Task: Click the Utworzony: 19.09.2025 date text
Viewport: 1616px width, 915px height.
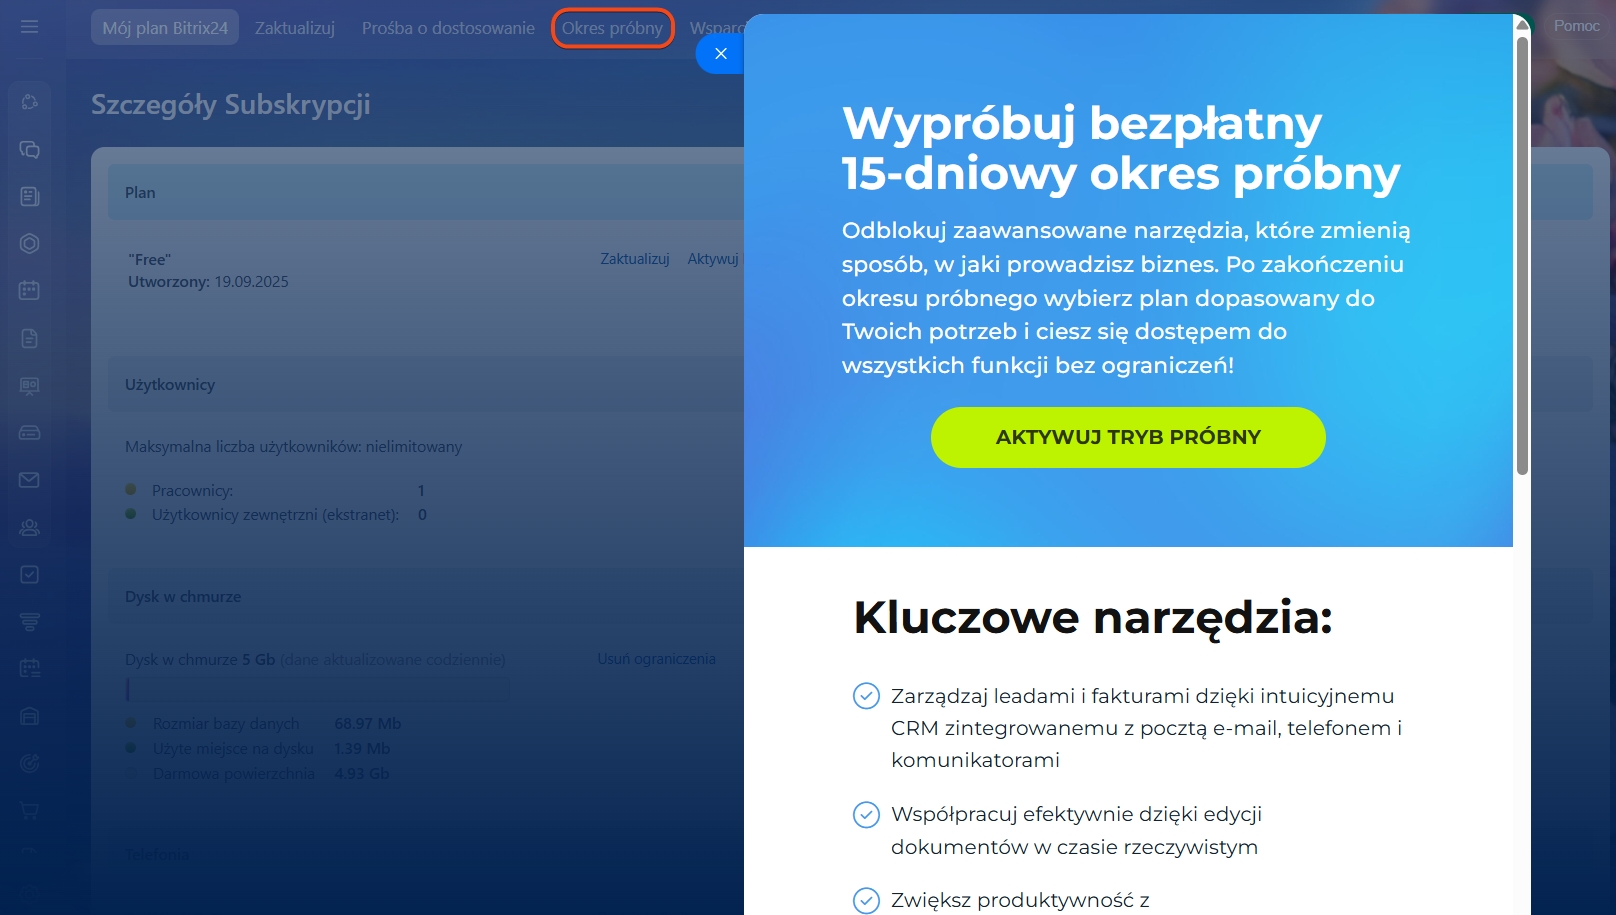Action: click(208, 282)
